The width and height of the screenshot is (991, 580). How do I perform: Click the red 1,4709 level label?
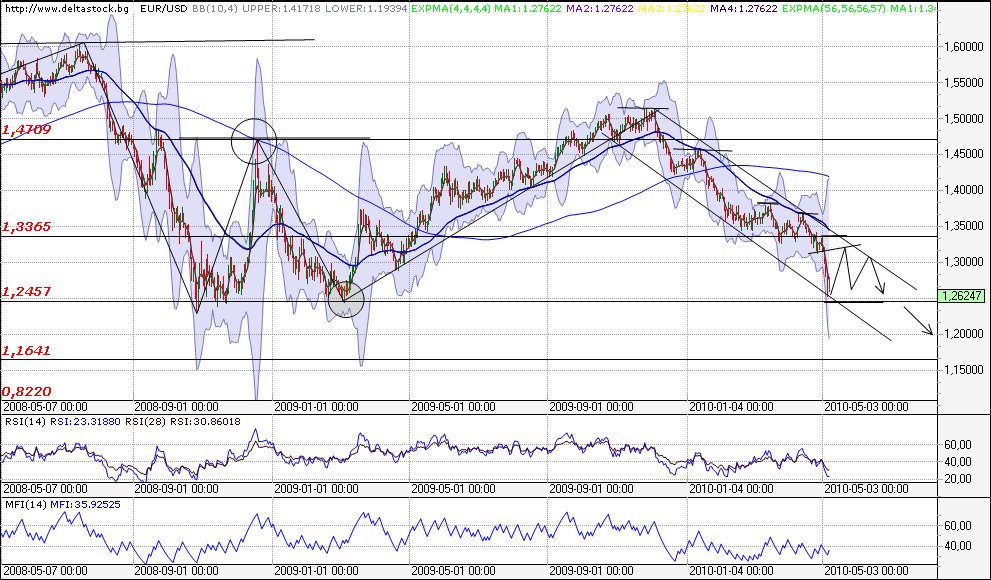[x=26, y=130]
